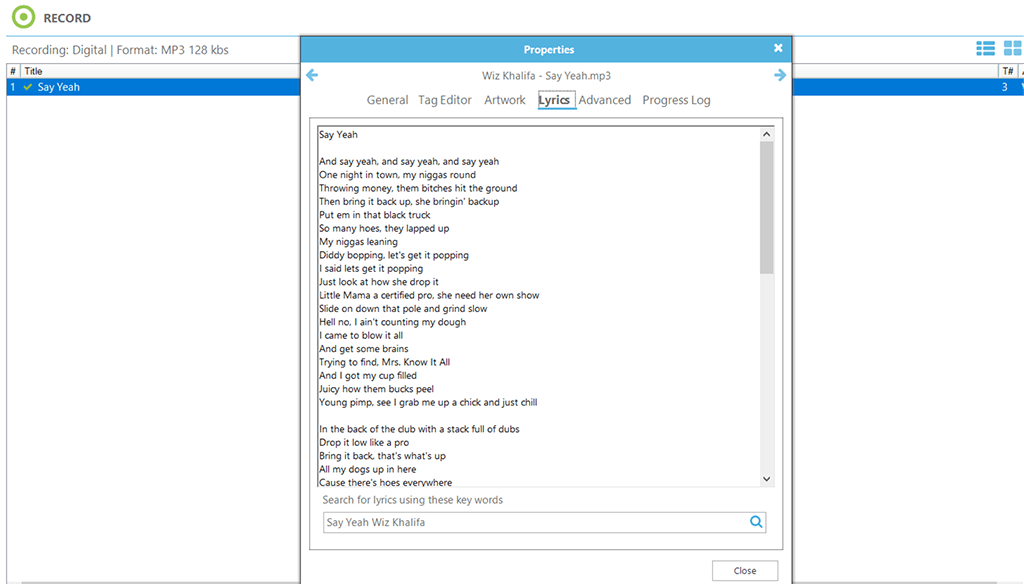This screenshot has height=584, width=1024.
Task: Go to previous track with left arrow
Action: coord(312,75)
